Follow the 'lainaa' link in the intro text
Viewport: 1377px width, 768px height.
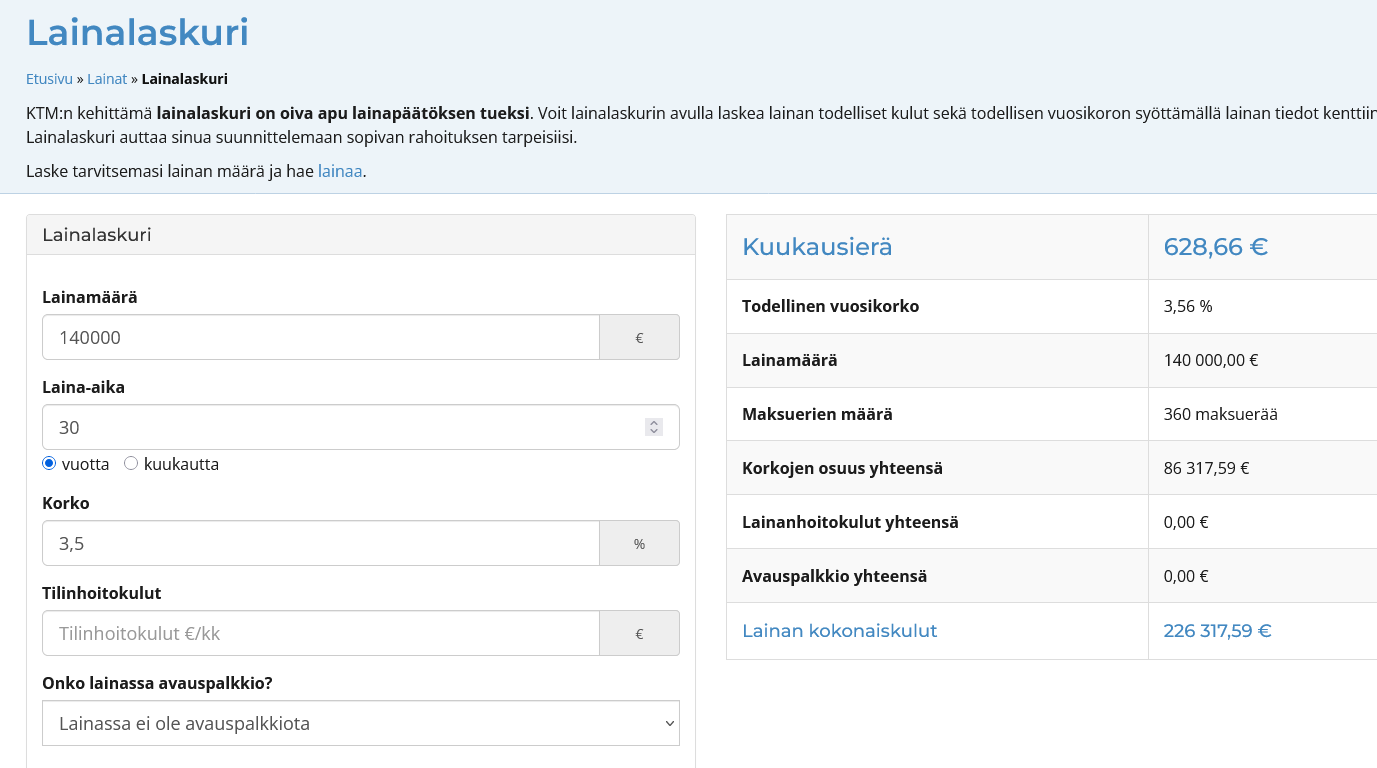click(339, 171)
